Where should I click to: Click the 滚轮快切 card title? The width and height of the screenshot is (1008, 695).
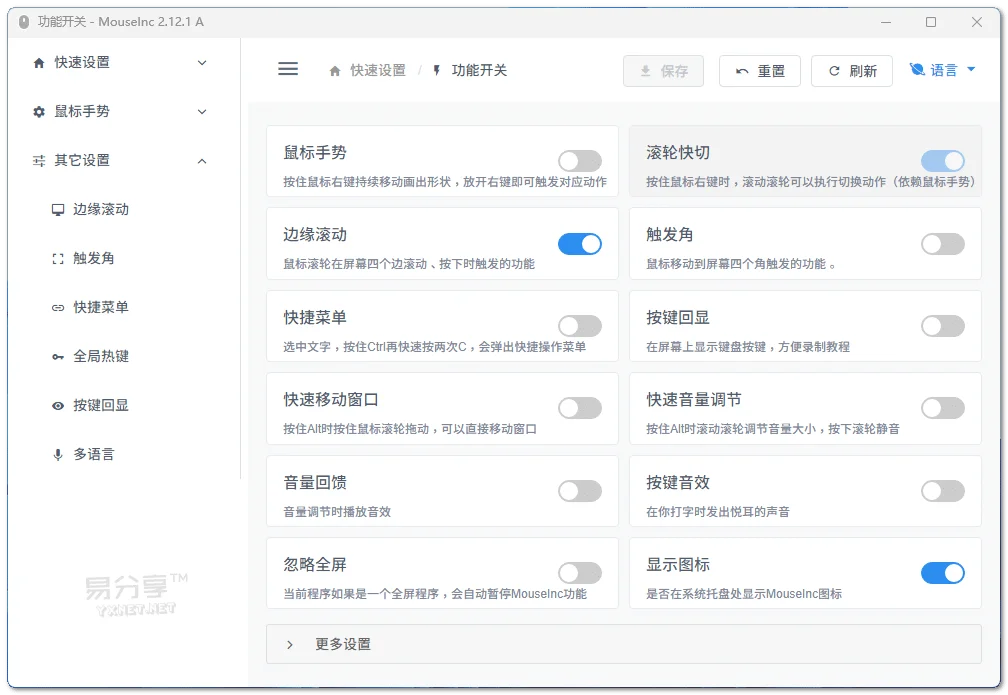click(678, 152)
